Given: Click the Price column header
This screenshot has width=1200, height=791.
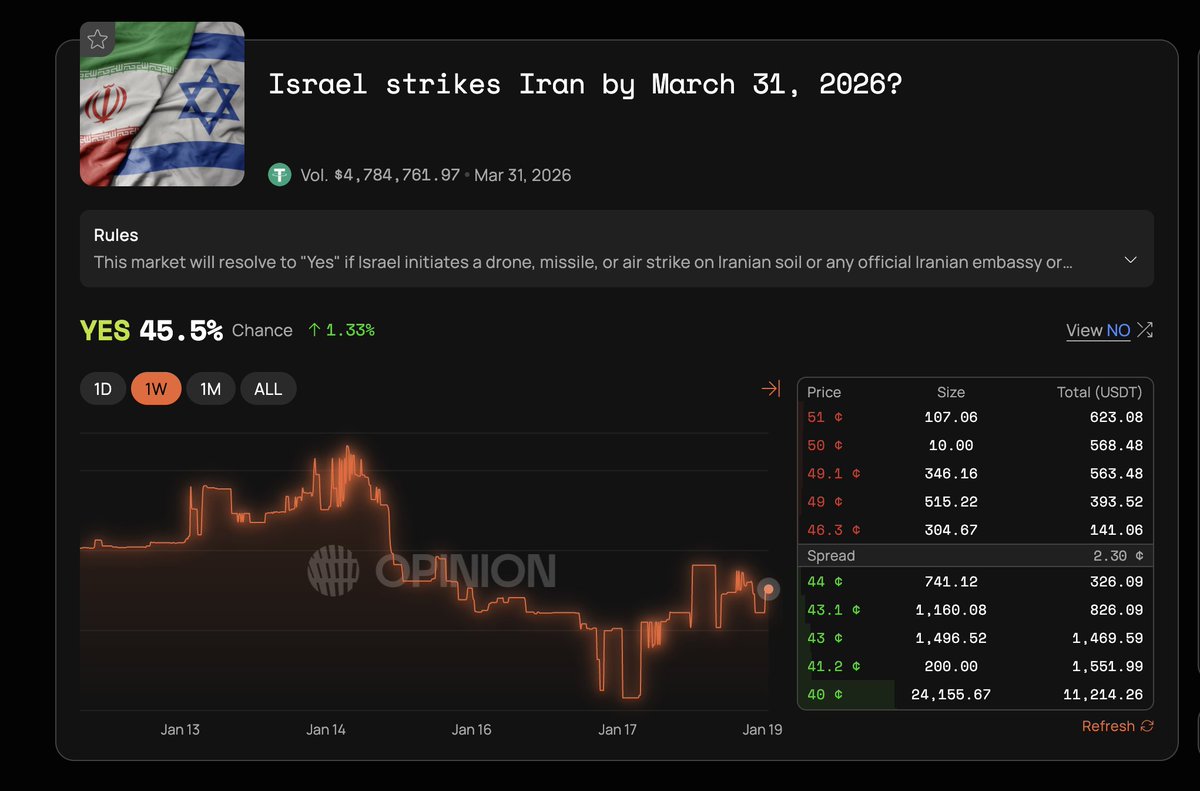Looking at the screenshot, I should (x=824, y=392).
